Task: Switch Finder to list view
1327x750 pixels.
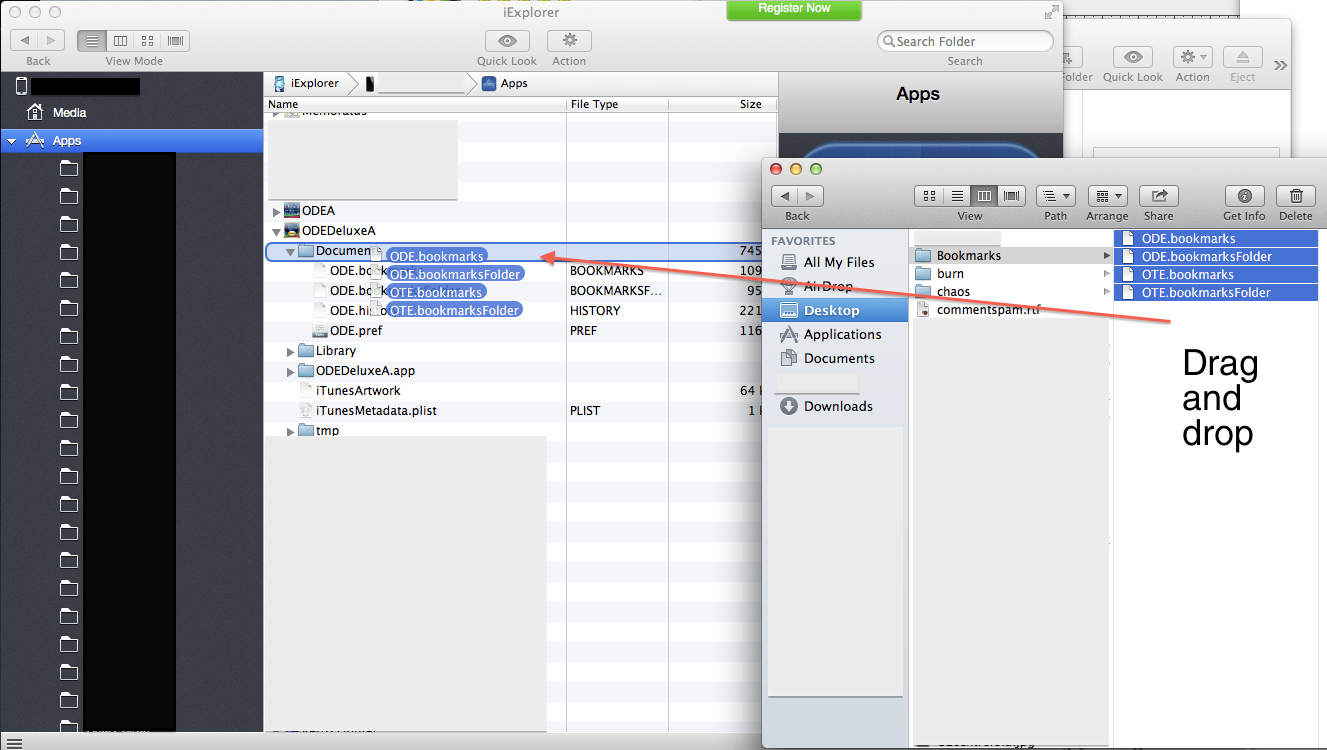Action: coord(957,196)
